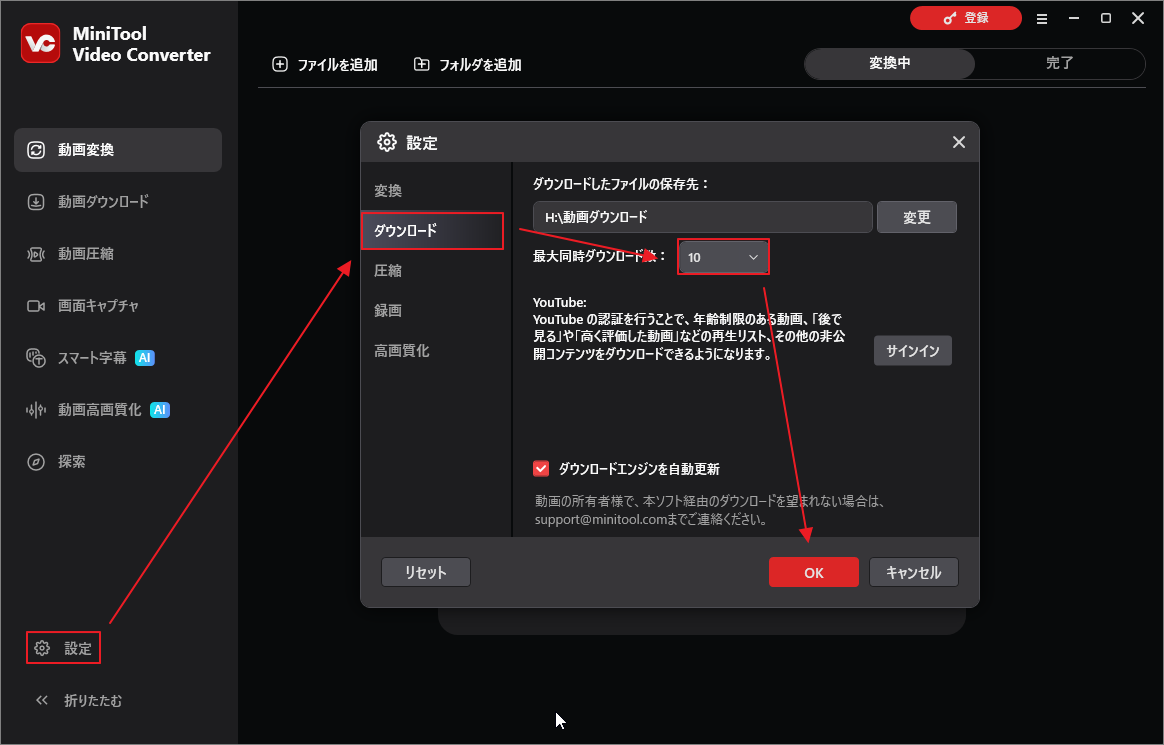This screenshot has height=745, width=1164.
Task: Open 動画変換 in the sidebar
Action: tap(118, 150)
